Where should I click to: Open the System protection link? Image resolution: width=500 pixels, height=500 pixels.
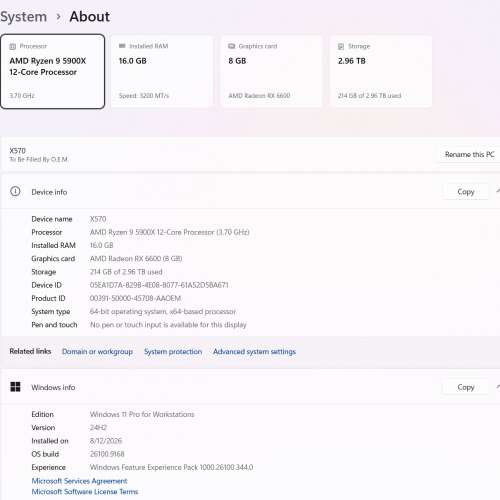click(173, 352)
